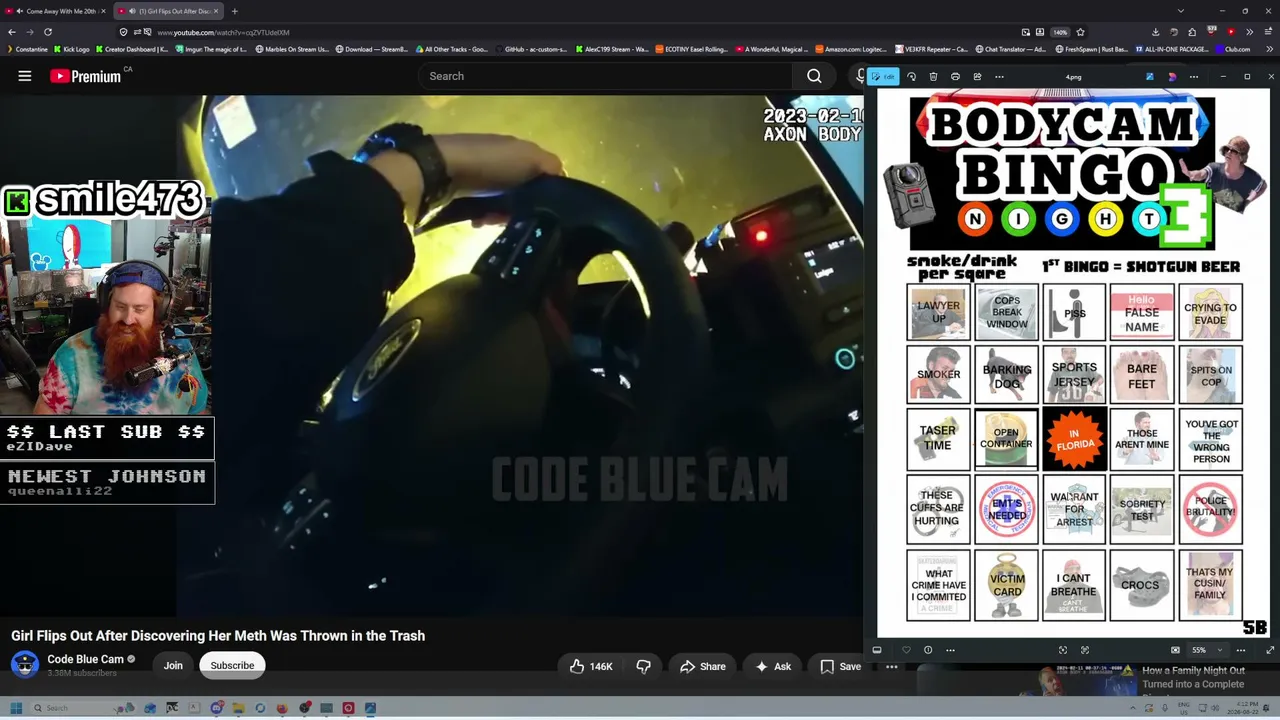Open Creator Dashboard bookmark
Screen dimensions: 1280x720
click(131, 49)
